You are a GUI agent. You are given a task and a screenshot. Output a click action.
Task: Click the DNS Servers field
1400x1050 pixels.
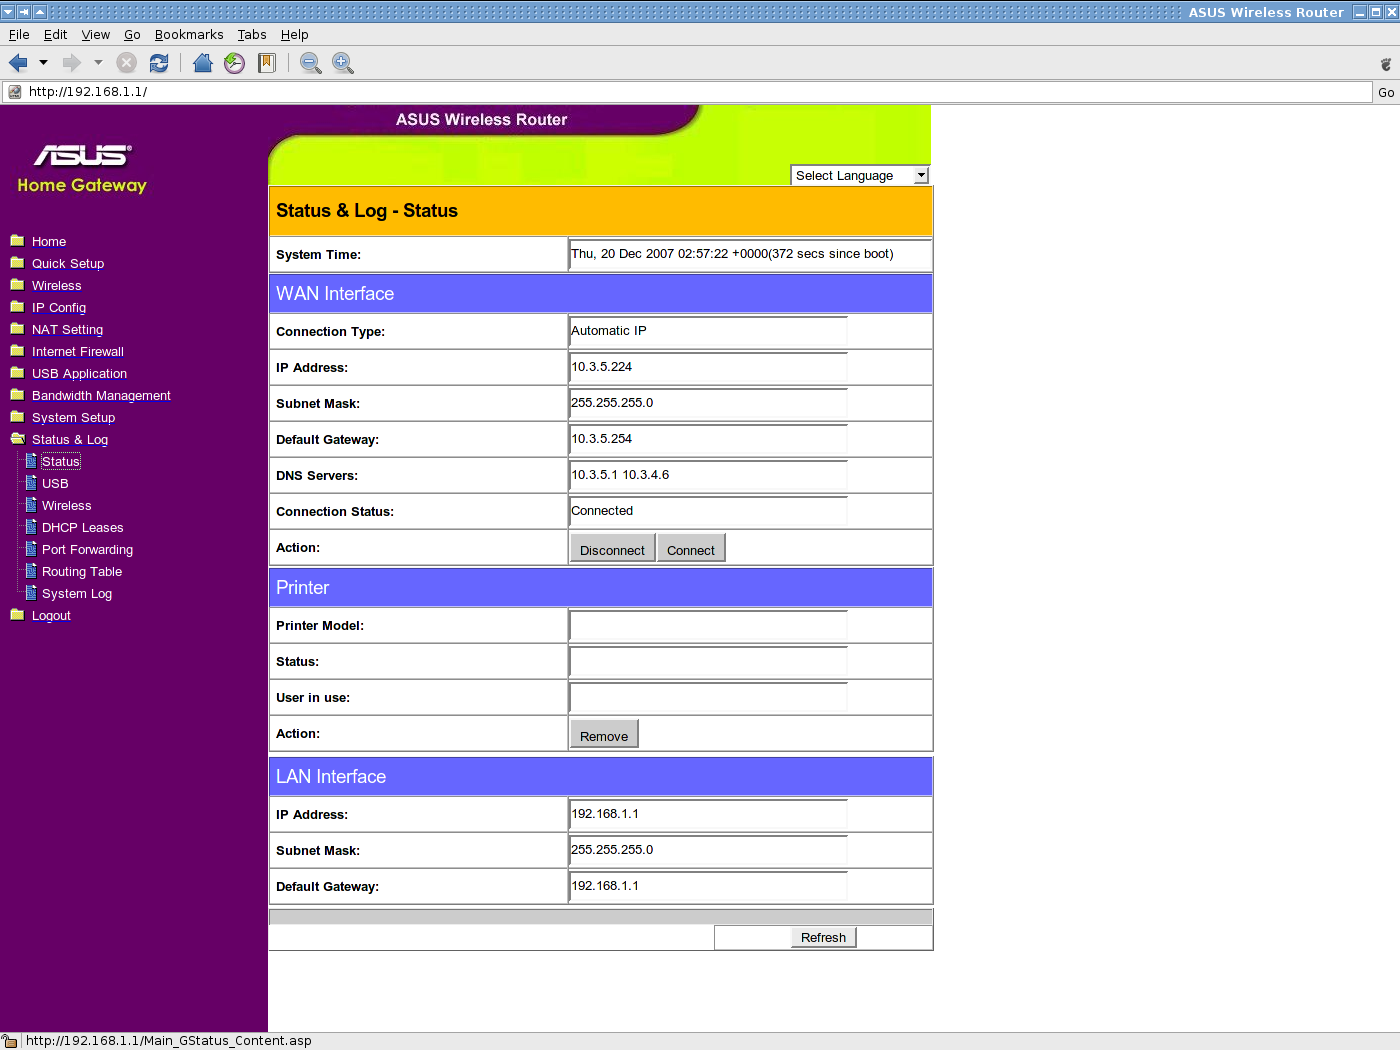coord(708,475)
